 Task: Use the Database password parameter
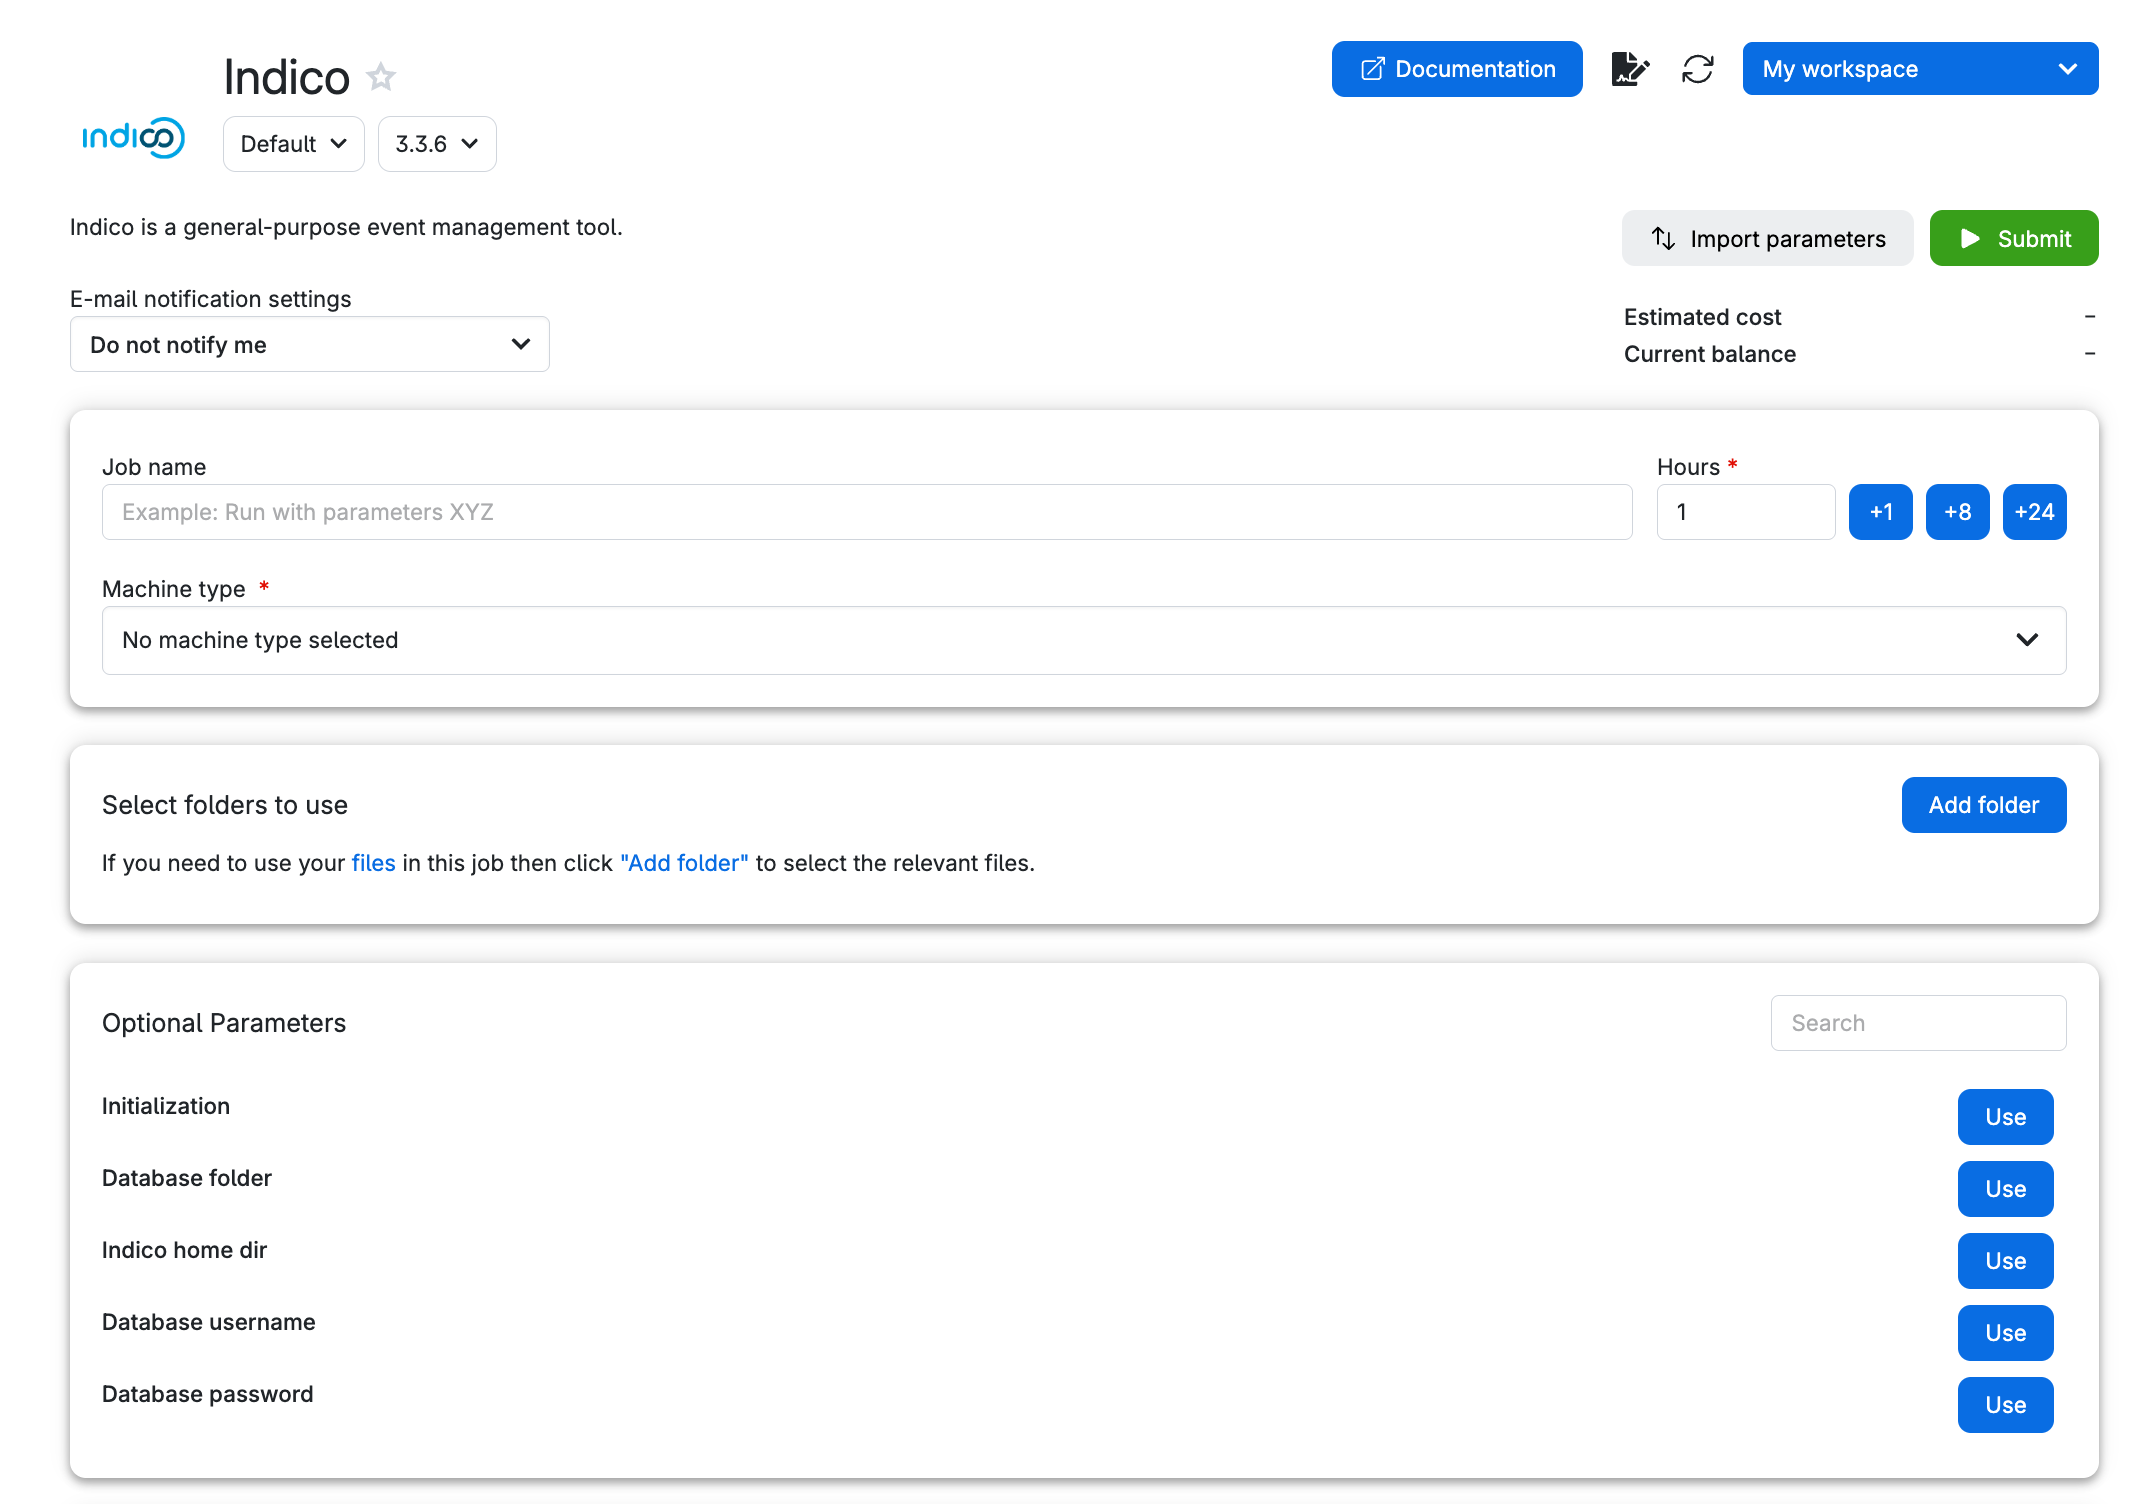coord(2006,1405)
